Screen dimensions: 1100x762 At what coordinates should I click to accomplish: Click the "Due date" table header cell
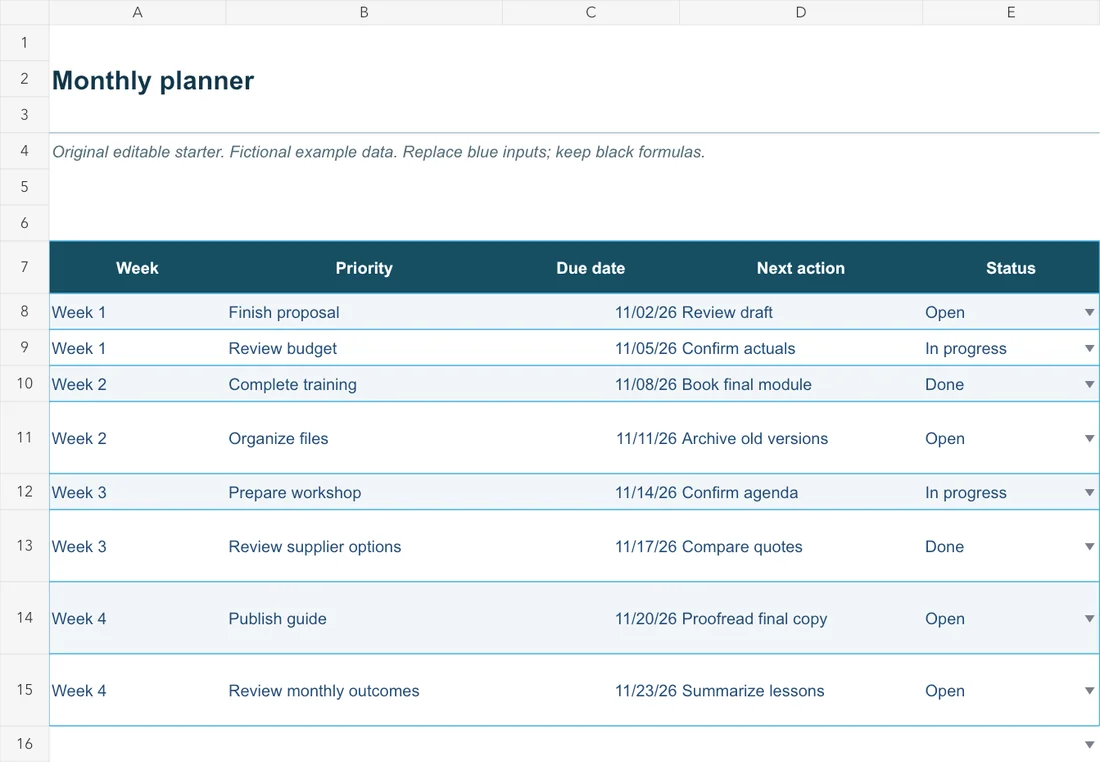point(591,268)
